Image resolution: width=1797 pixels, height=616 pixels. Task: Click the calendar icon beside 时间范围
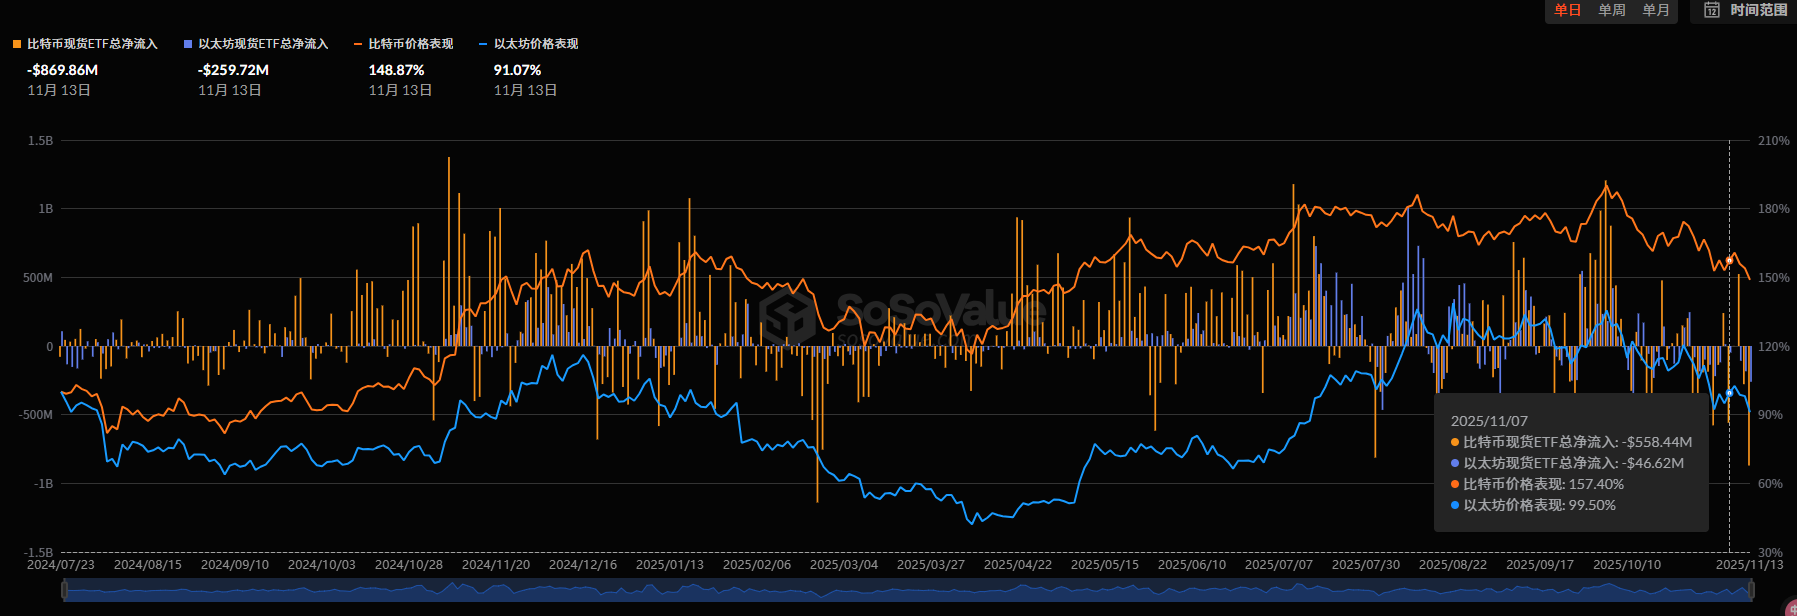1711,10
